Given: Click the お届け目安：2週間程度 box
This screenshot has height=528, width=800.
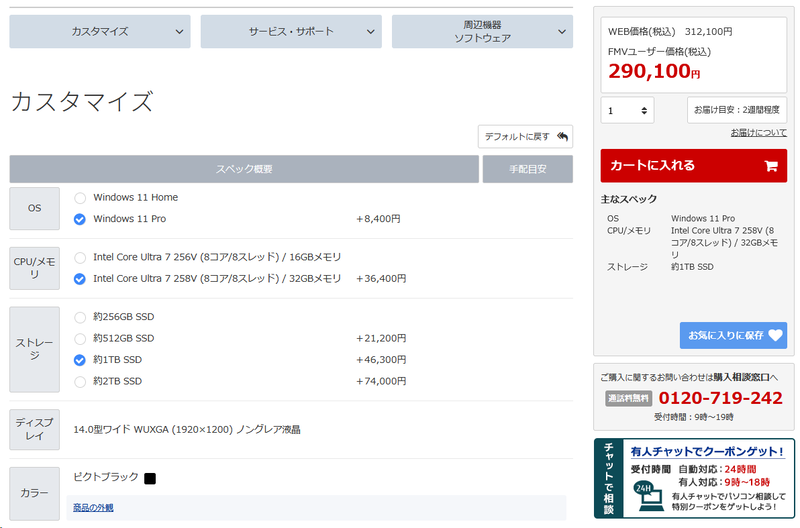Looking at the screenshot, I should tap(737, 110).
